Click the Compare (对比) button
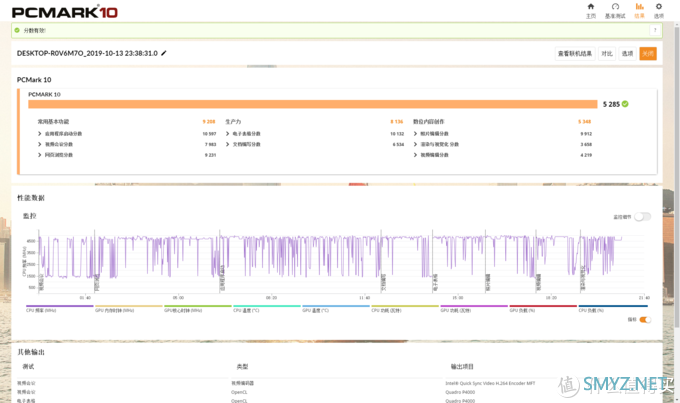Viewport: 680px width, 403px height. tap(607, 54)
